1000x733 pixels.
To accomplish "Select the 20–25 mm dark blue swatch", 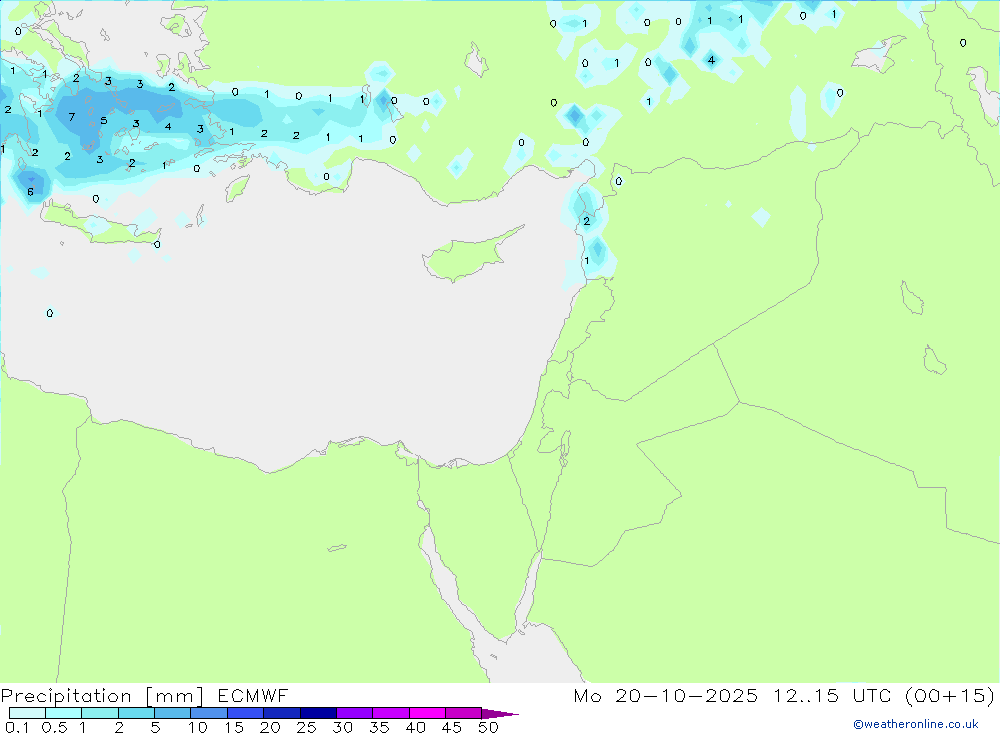I will pos(281,713).
